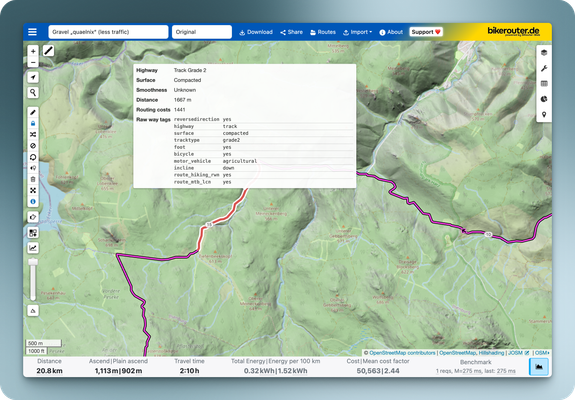Click the 'reversedirection' tag row
Screen dimensions: 575x400
click(x=264, y=119)
